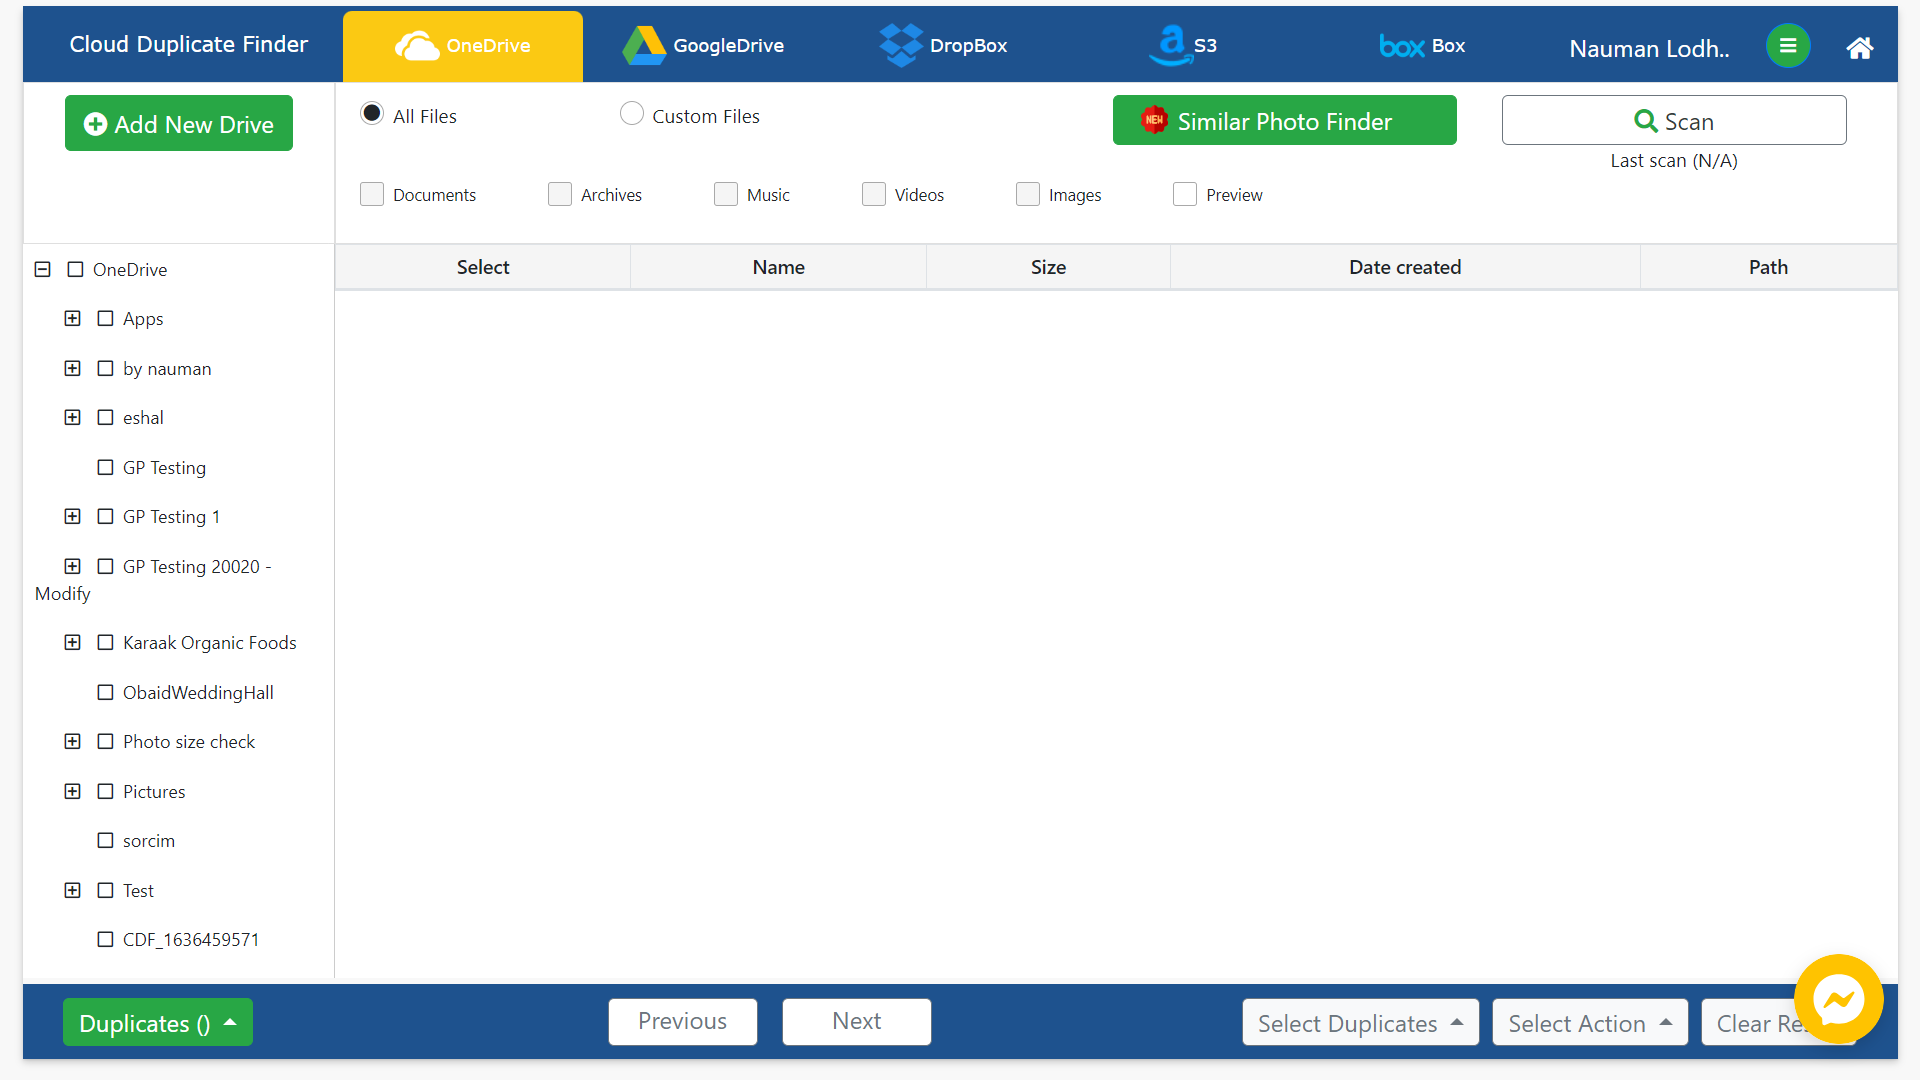Tick the Documents filter checkbox
The width and height of the screenshot is (1920, 1080).
372,194
